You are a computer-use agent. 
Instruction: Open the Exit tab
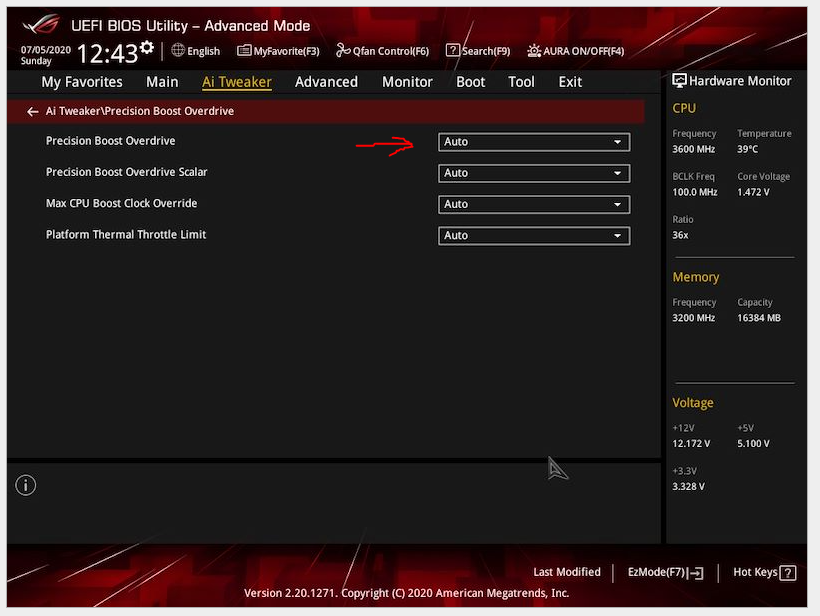pyautogui.click(x=570, y=82)
